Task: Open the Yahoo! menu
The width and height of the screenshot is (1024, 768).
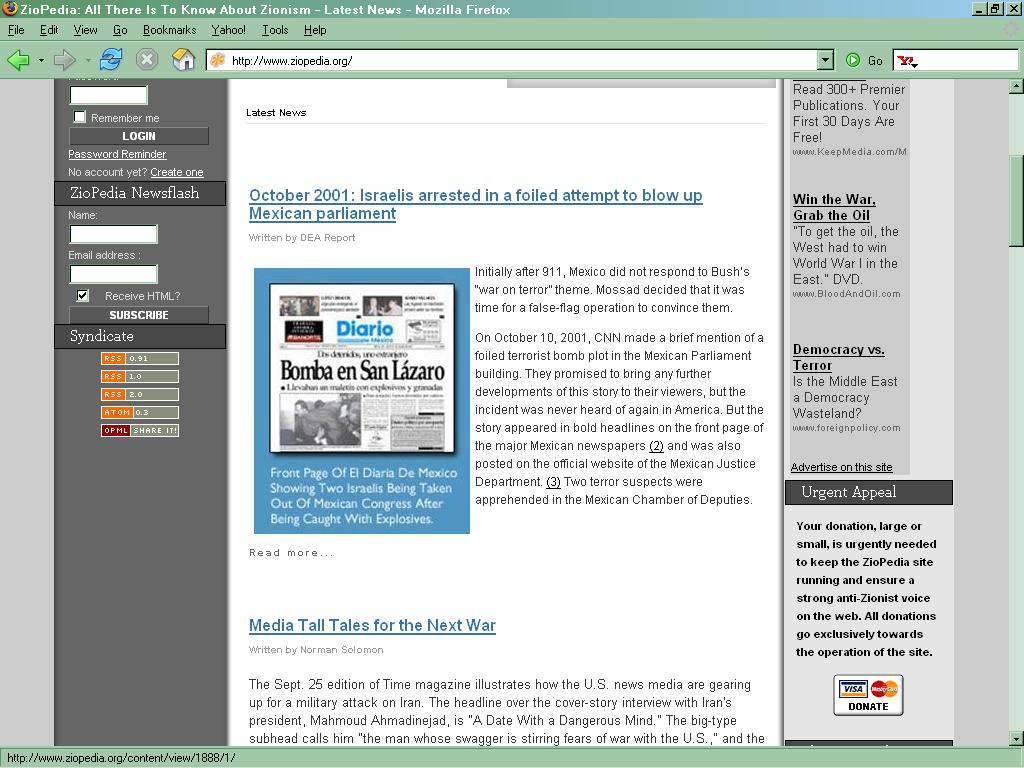Action: 229,30
